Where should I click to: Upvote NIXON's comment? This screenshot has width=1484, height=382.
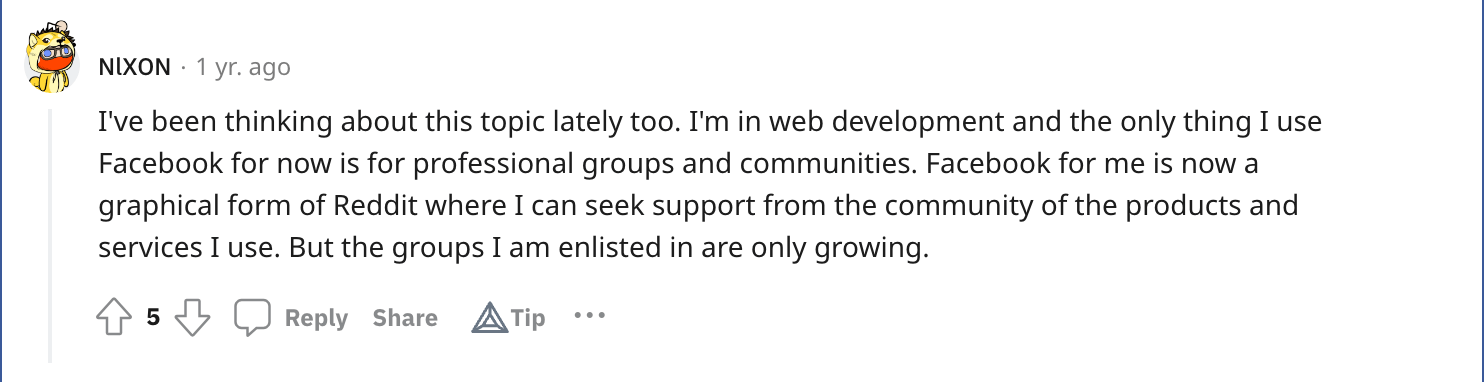pyautogui.click(x=114, y=318)
